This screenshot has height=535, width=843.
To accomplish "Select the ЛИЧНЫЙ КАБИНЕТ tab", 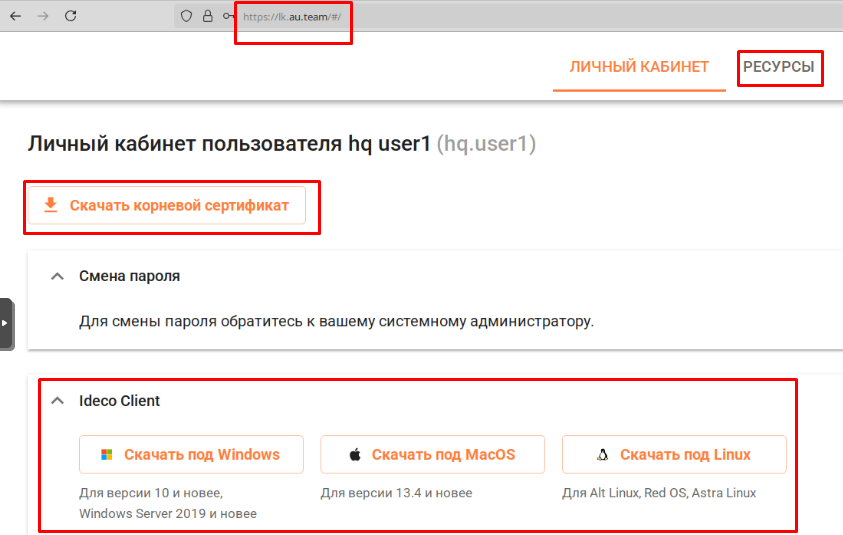I will (x=639, y=67).
